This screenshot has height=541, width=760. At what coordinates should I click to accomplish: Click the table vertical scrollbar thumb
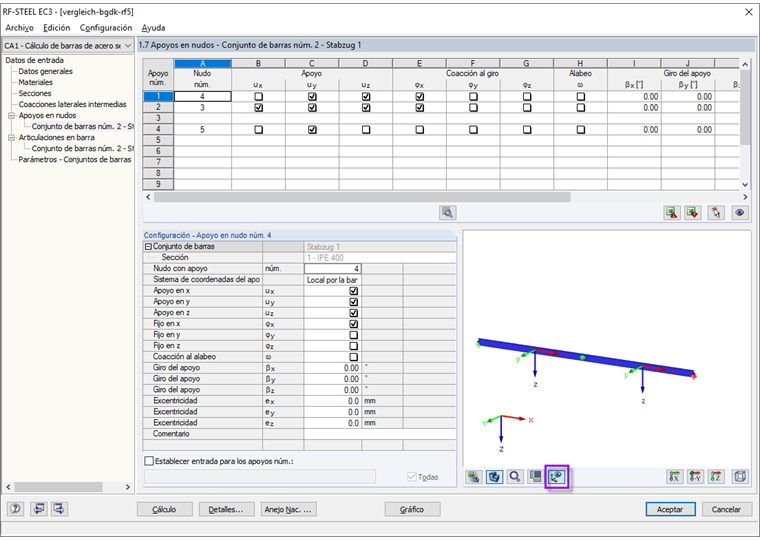tap(745, 107)
